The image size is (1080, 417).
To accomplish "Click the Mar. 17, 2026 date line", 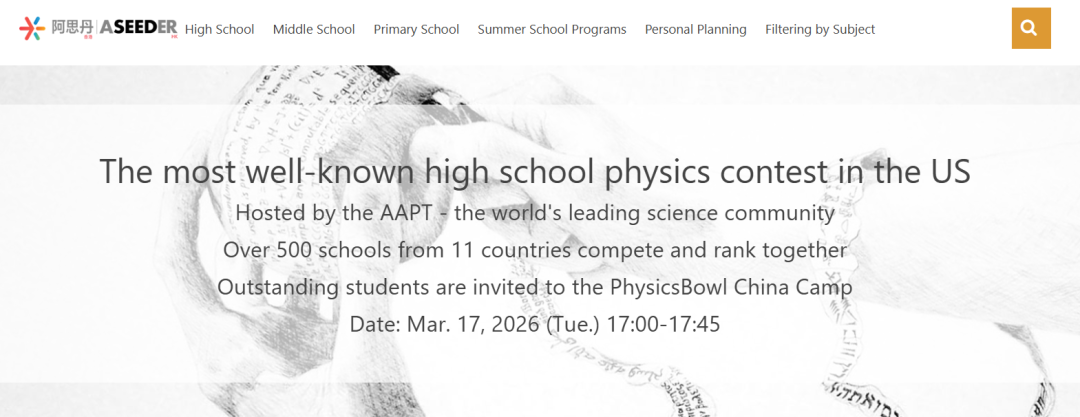I will pos(534,323).
